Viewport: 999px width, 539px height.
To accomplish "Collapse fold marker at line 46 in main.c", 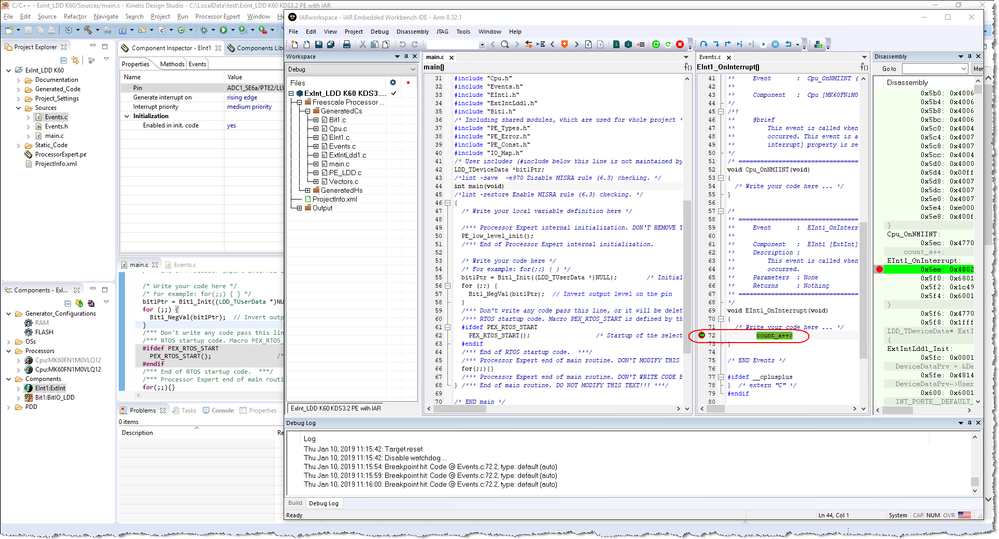I will pos(447,203).
